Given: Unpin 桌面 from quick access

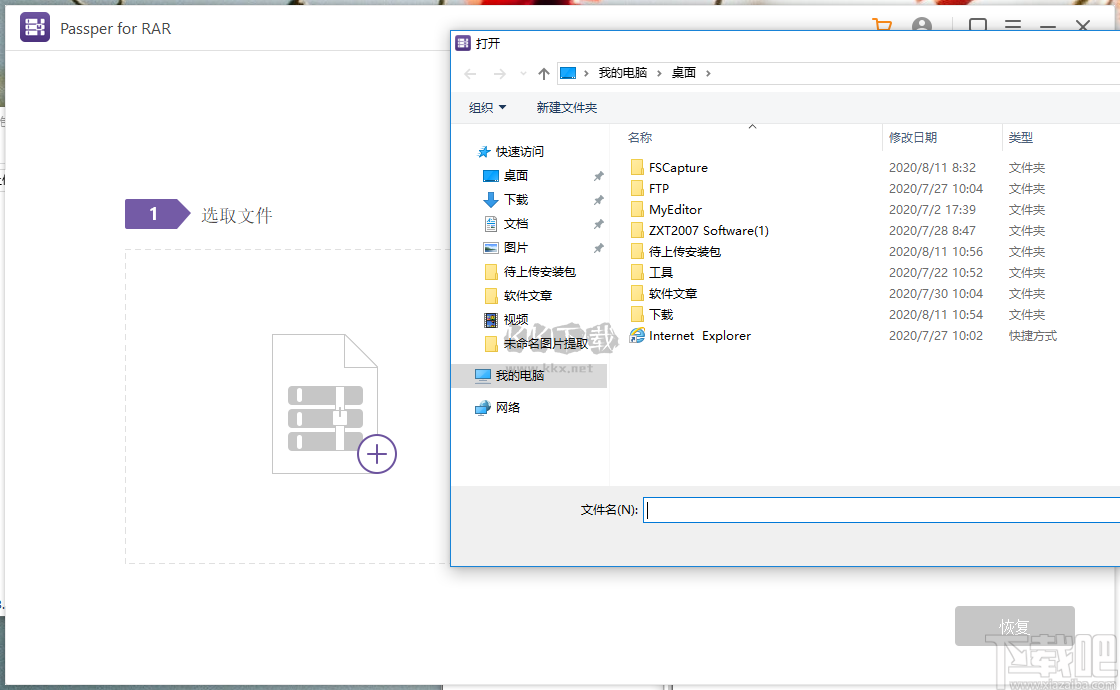Looking at the screenshot, I should pyautogui.click(x=597, y=175).
